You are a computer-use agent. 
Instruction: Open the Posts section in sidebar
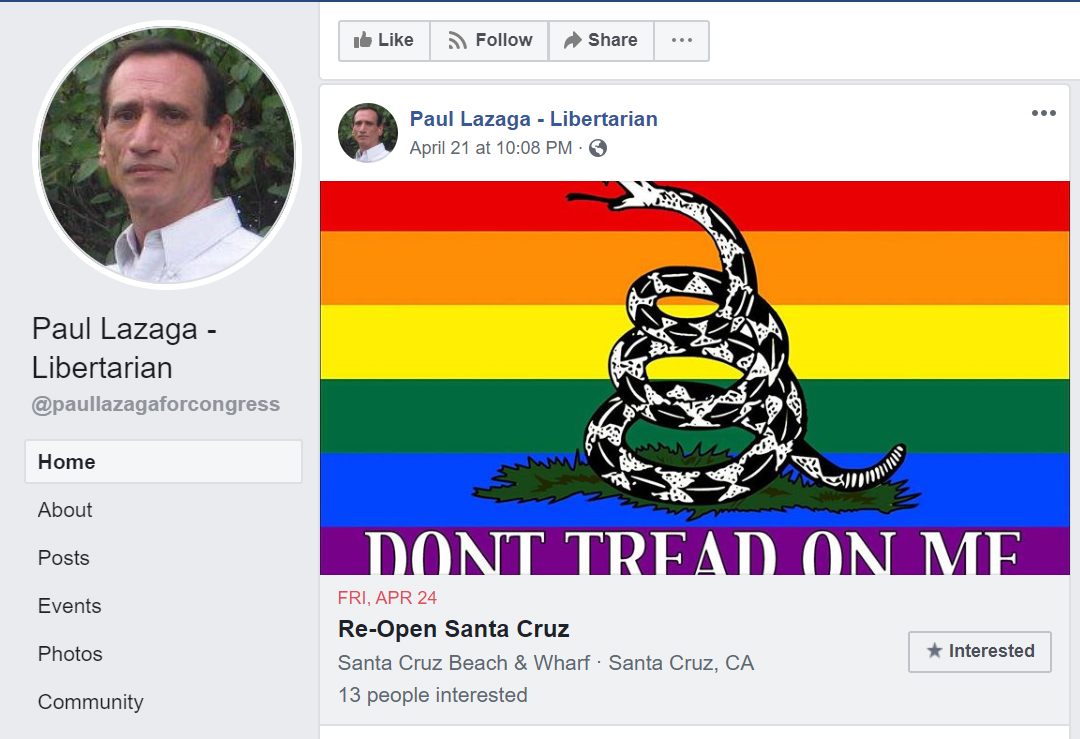tap(63, 558)
